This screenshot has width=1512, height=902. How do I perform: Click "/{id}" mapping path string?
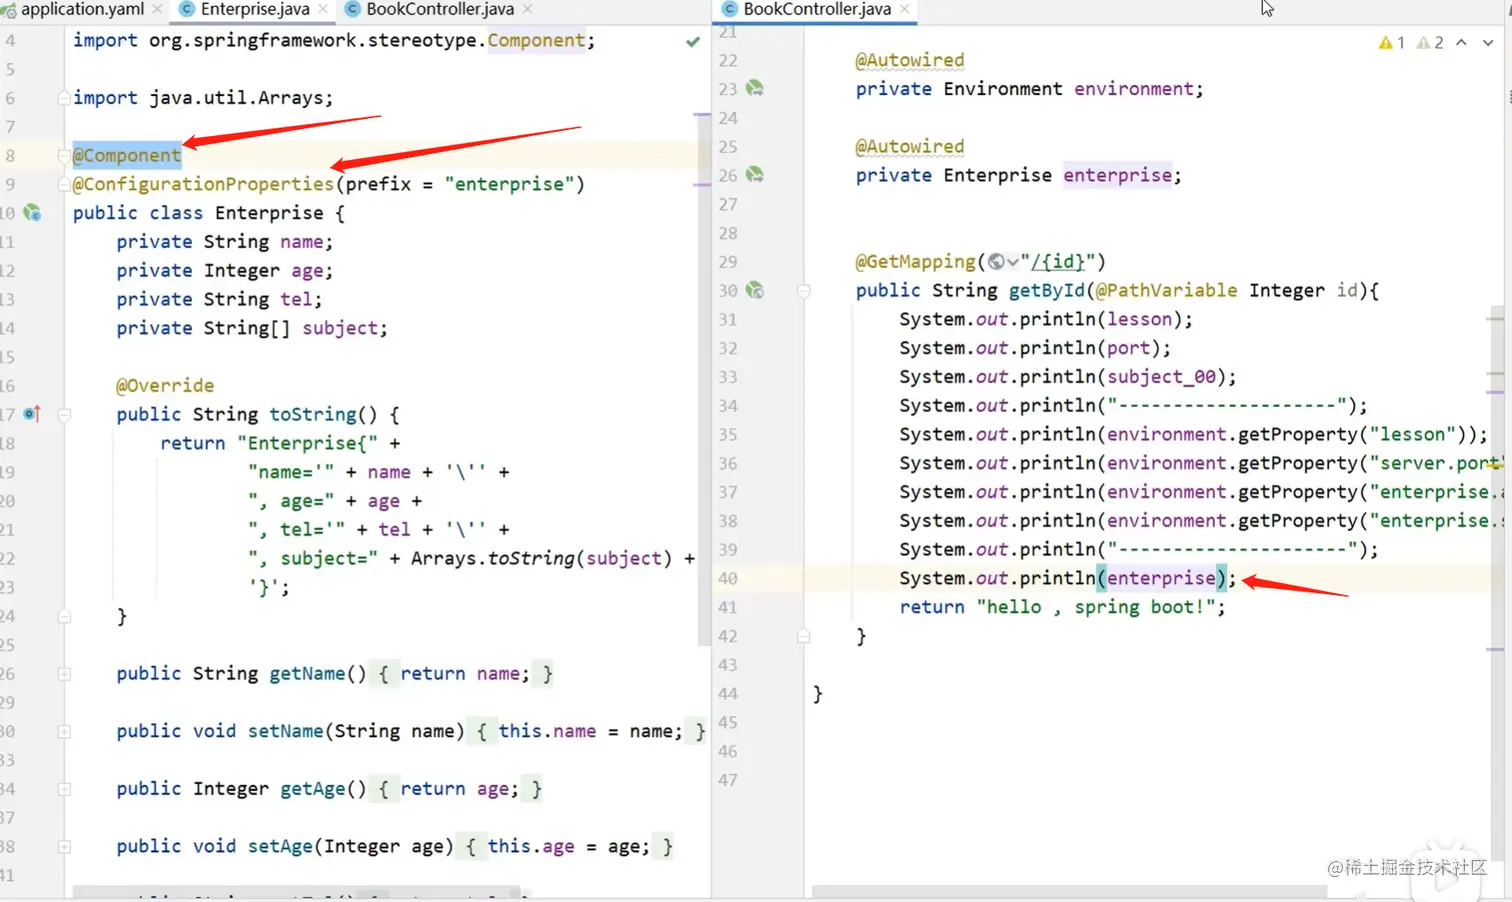click(x=1058, y=262)
